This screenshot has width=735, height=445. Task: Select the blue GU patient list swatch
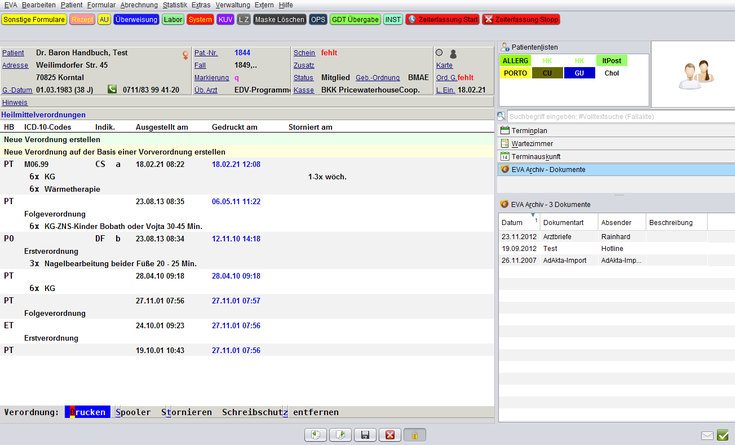click(579, 73)
